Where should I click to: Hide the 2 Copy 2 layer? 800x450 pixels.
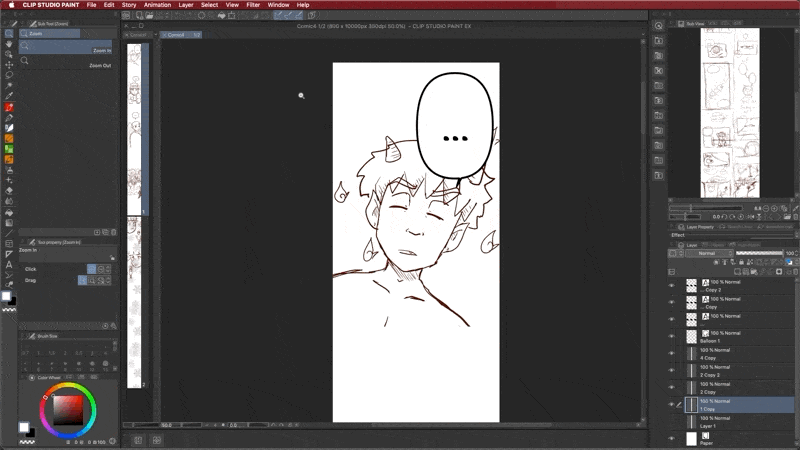click(671, 370)
